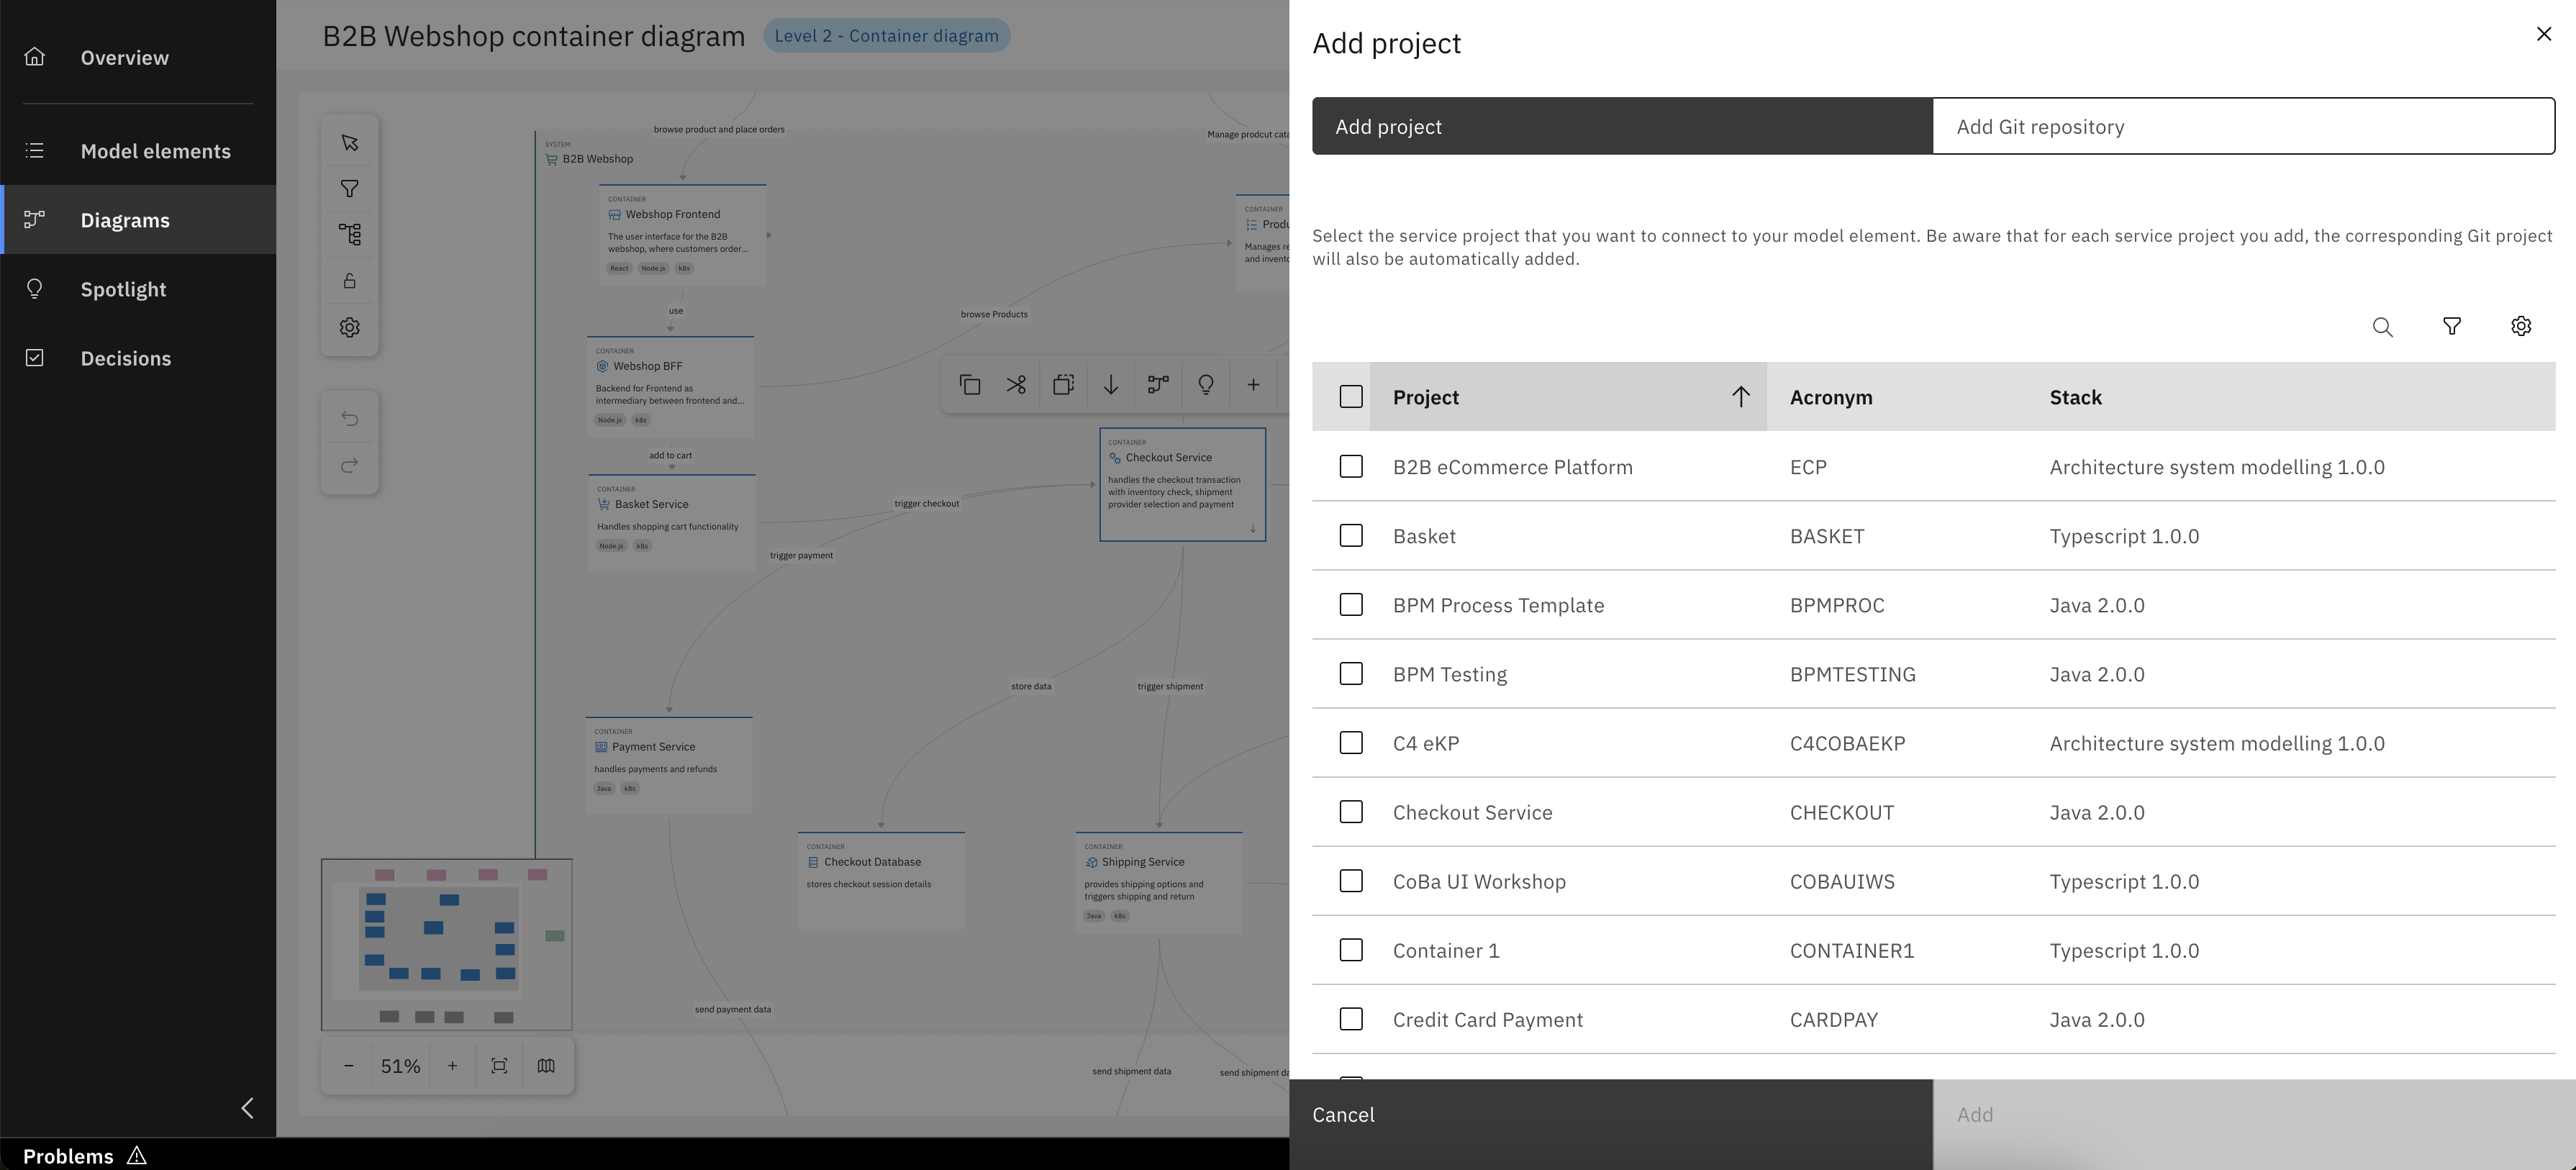The width and height of the screenshot is (2576, 1170).
Task: Open Model elements in the sidebar
Action: 155,151
